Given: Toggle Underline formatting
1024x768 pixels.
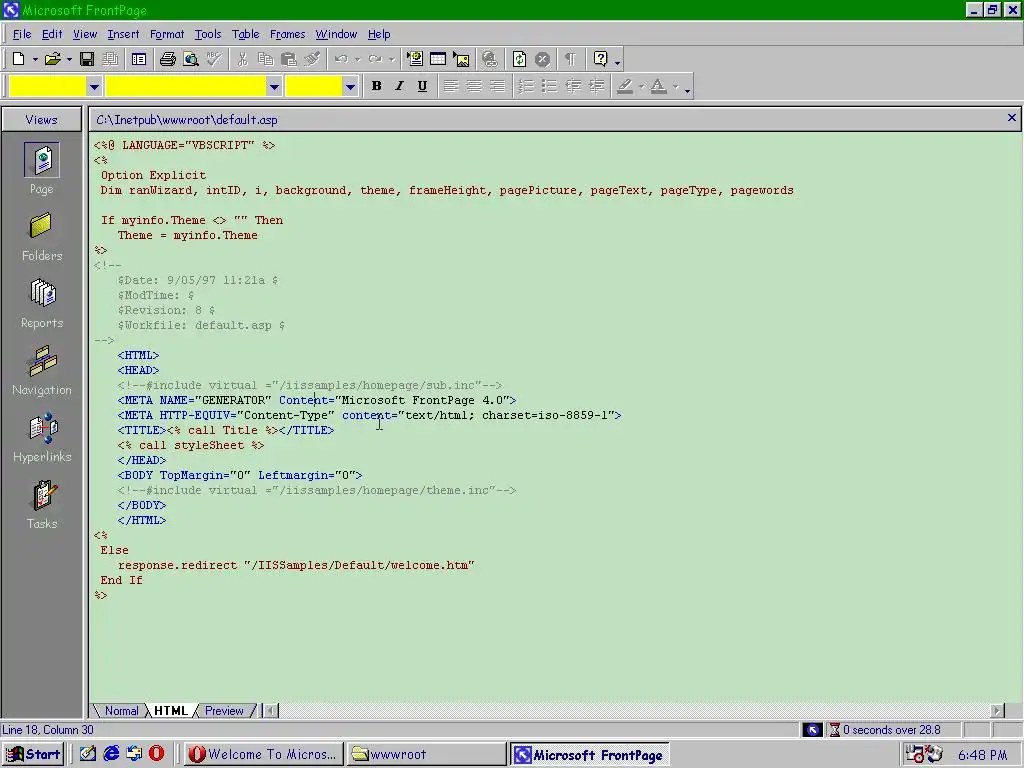Looking at the screenshot, I should [x=423, y=86].
